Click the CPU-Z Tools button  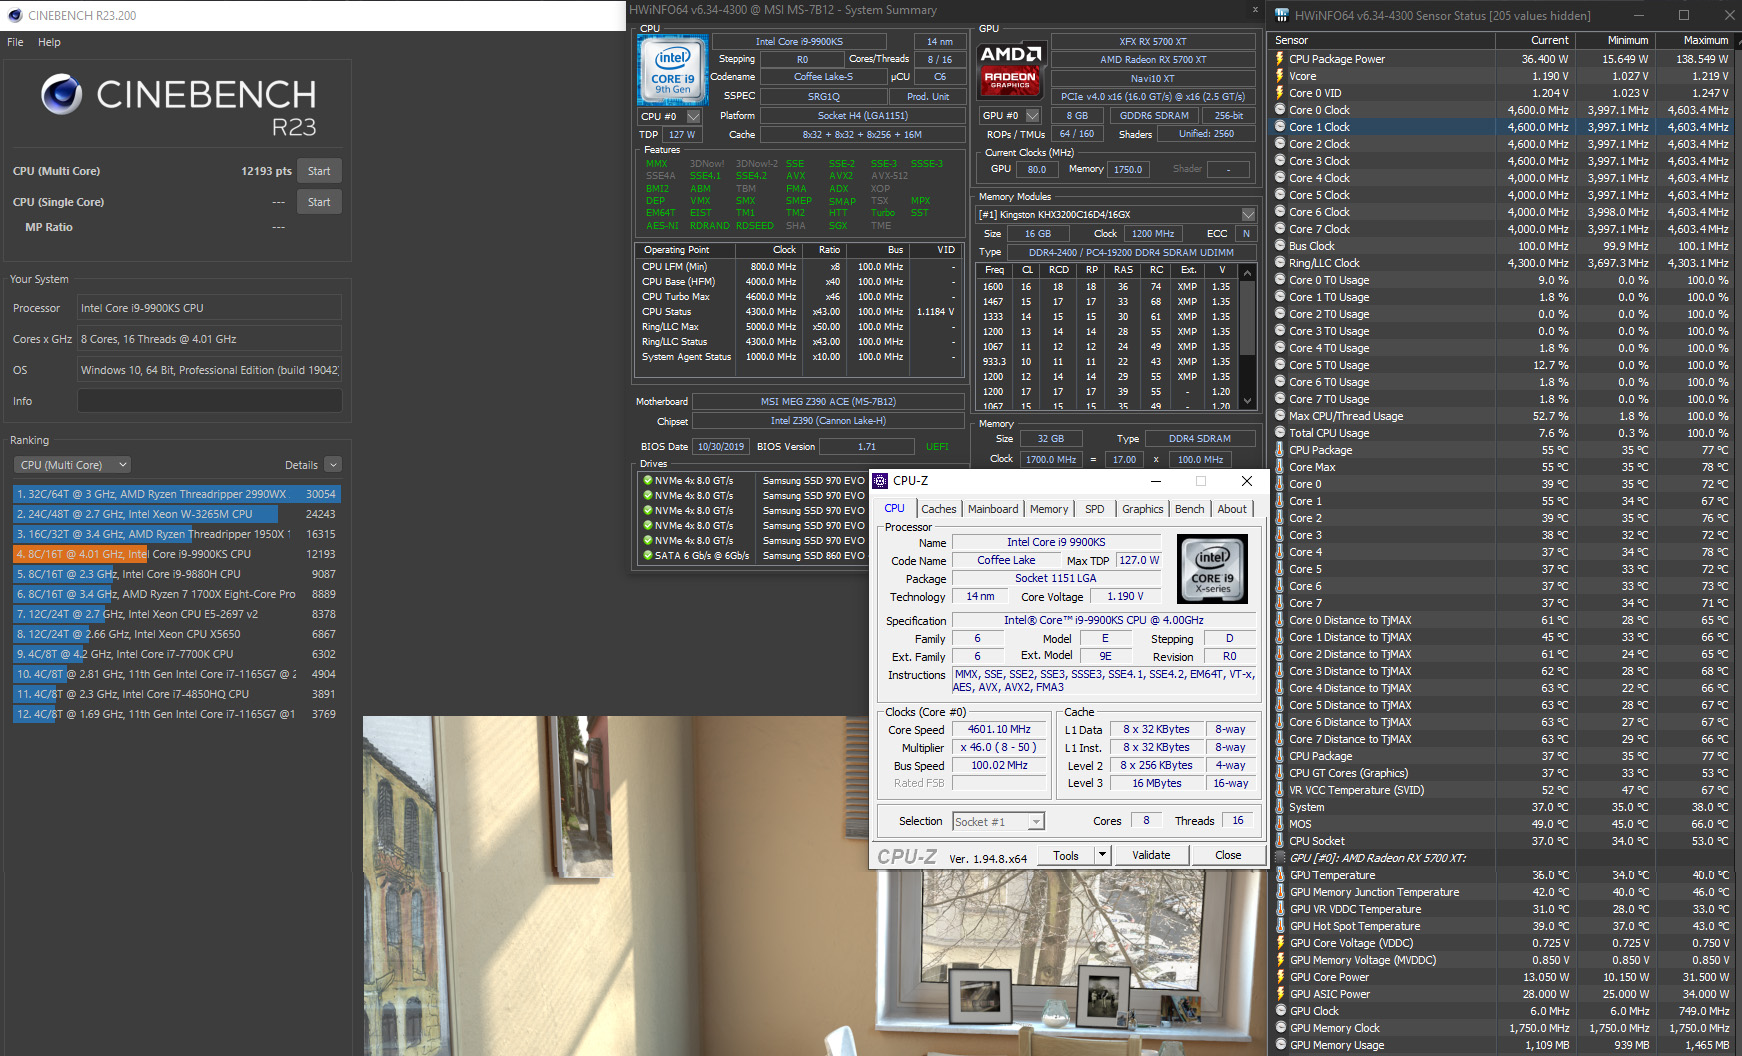point(1066,856)
